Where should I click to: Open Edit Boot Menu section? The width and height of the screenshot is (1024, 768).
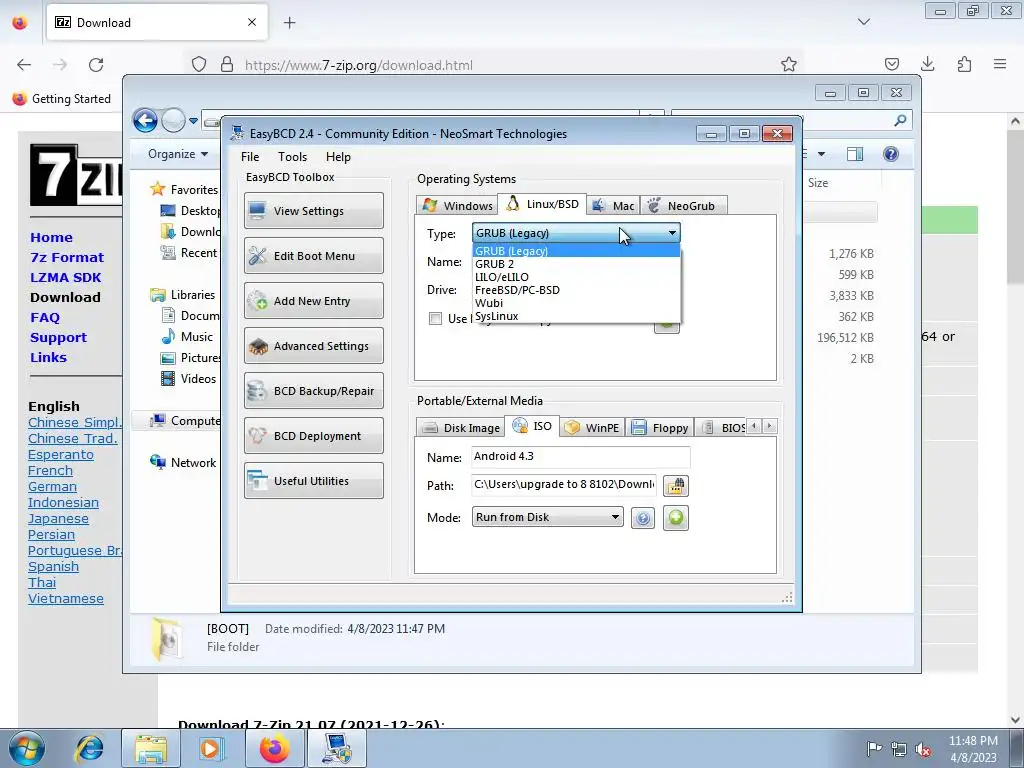[x=313, y=256]
